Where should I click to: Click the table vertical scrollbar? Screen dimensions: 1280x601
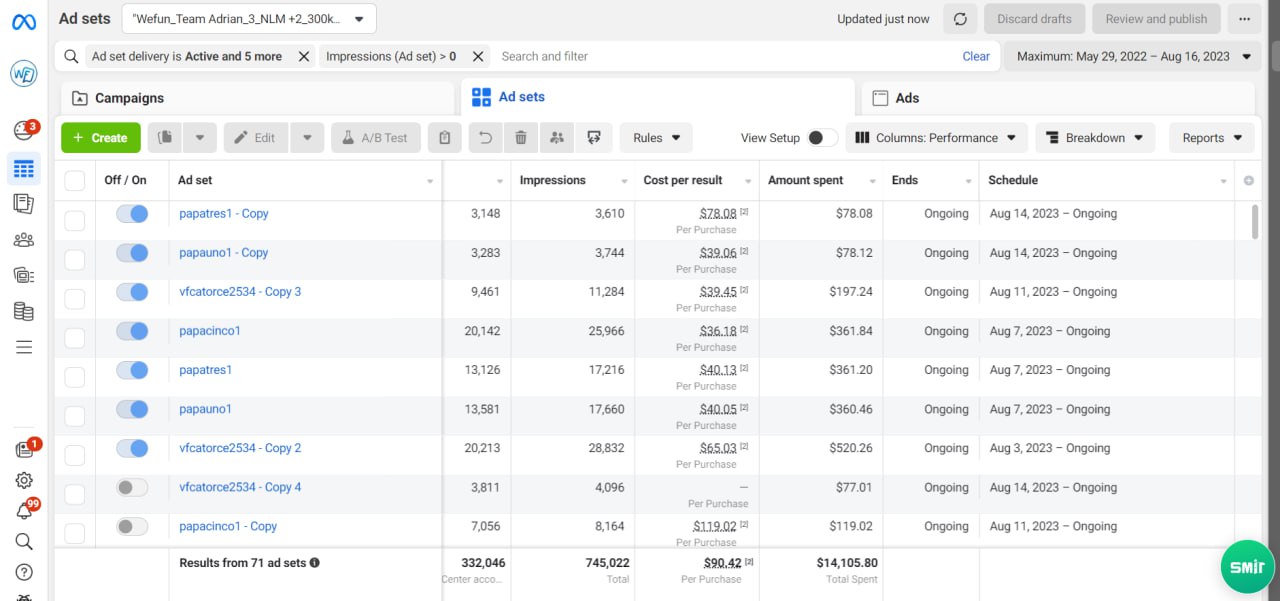coord(1255,222)
